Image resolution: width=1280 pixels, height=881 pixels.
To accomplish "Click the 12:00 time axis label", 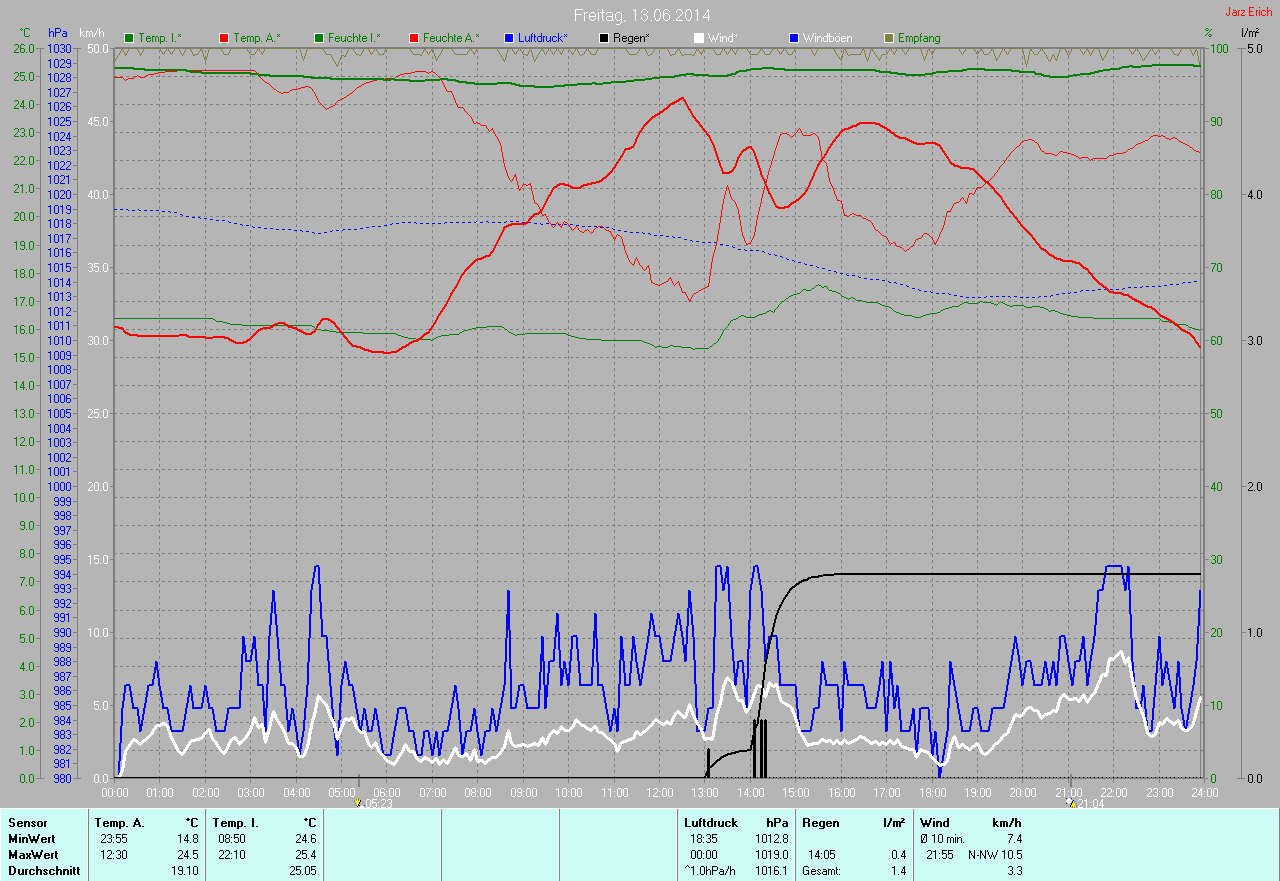I will [x=660, y=792].
